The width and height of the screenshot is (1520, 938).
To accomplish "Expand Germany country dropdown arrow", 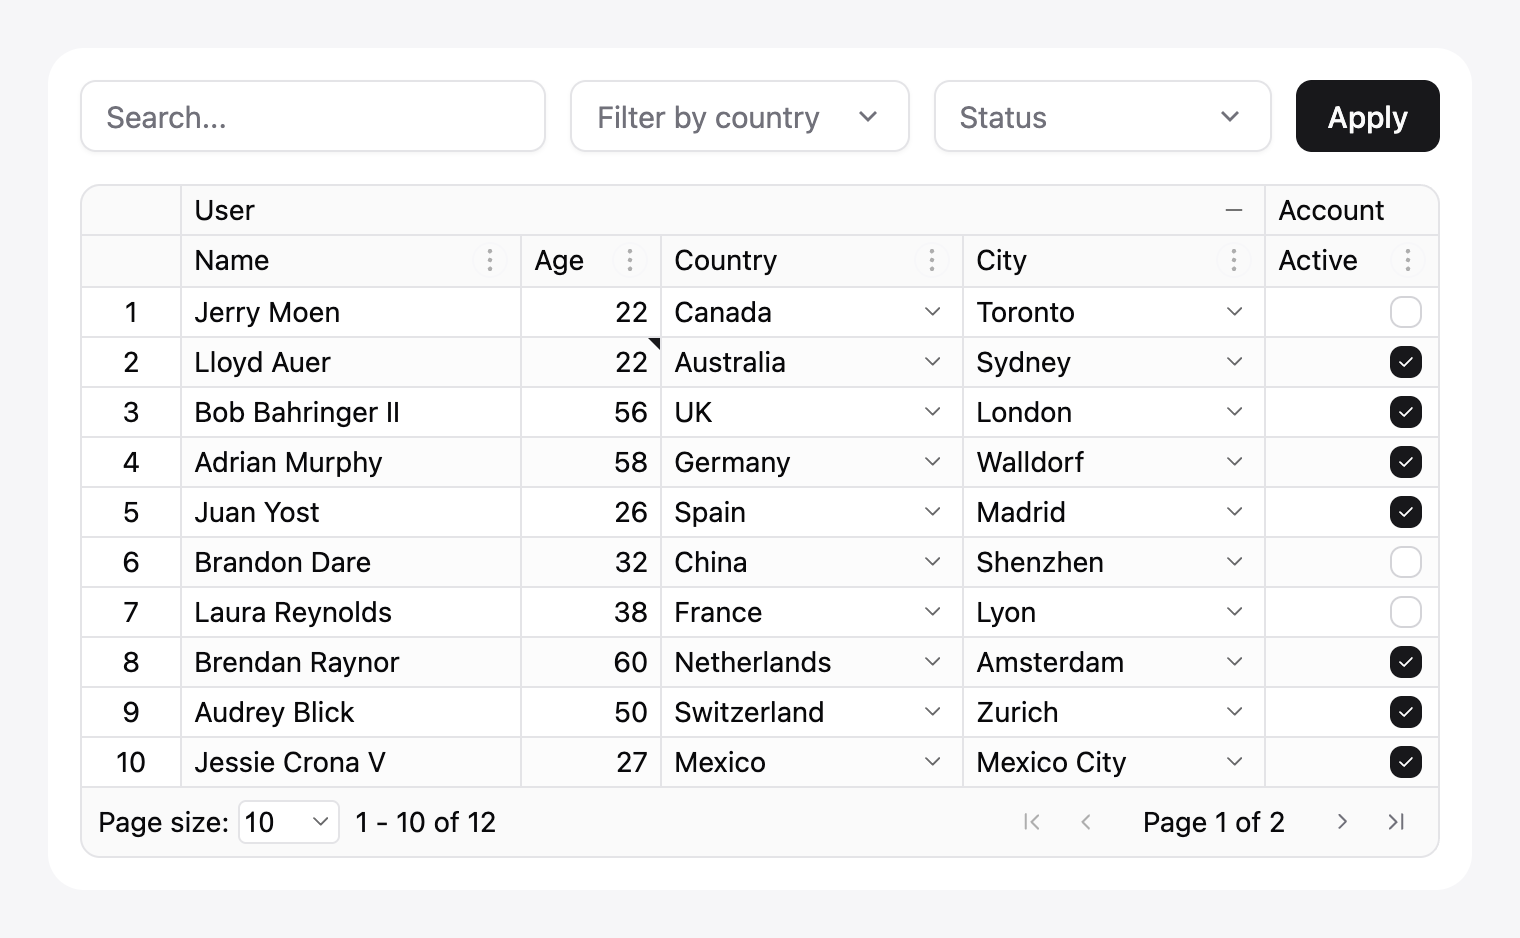I will 932,462.
